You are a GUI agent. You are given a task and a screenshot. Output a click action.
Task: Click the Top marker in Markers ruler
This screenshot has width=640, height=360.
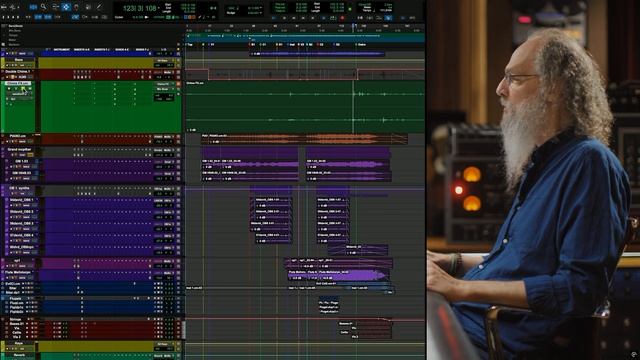click(x=190, y=44)
